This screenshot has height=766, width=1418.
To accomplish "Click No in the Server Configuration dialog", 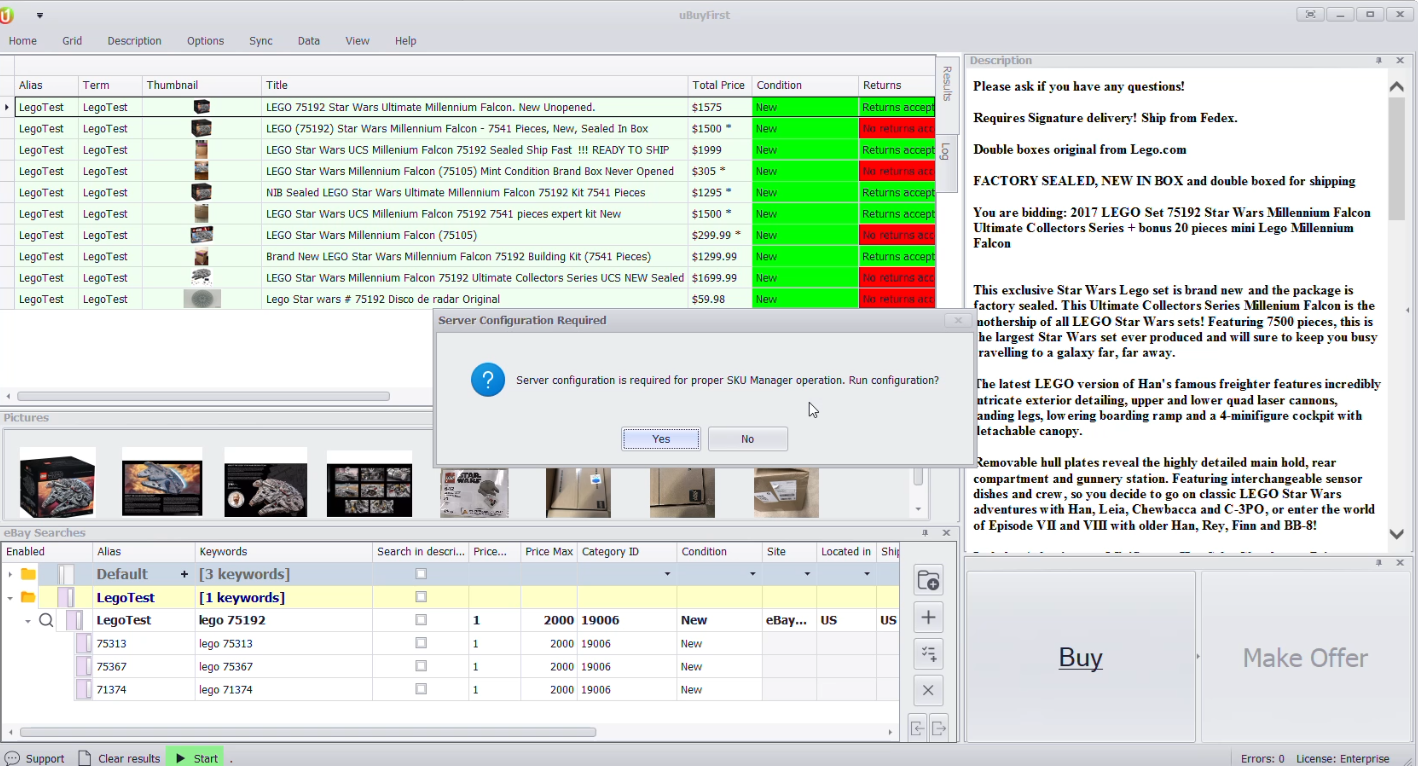I will coord(748,439).
